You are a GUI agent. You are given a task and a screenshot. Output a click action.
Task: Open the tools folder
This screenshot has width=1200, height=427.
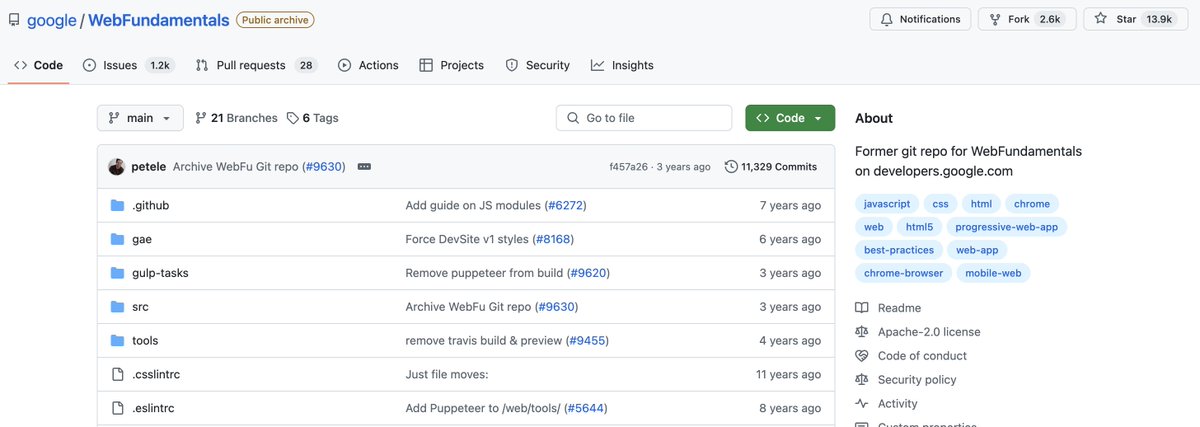pyautogui.click(x=145, y=341)
